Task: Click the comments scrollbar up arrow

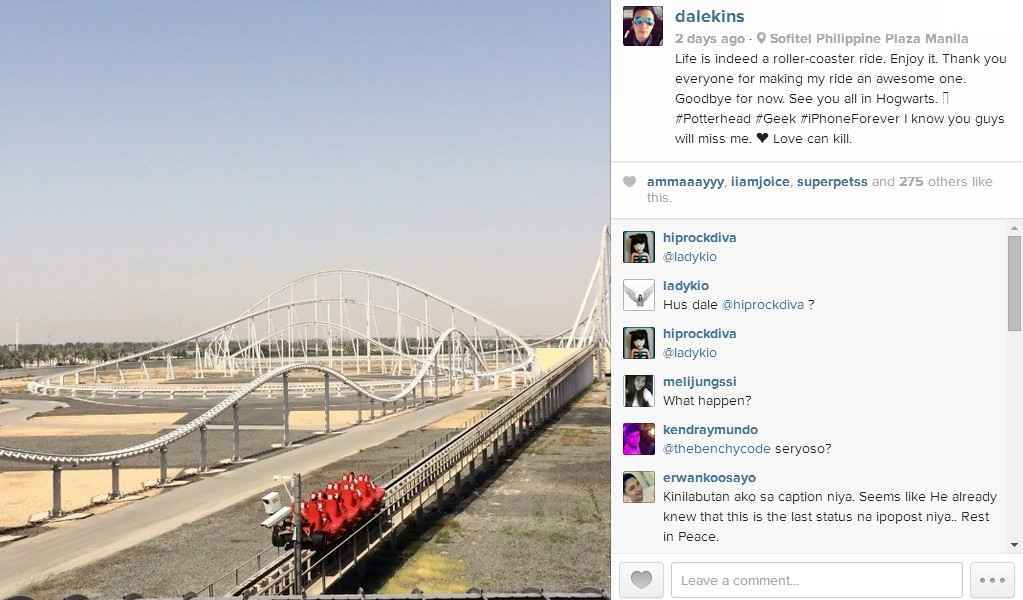Action: pos(1014,228)
